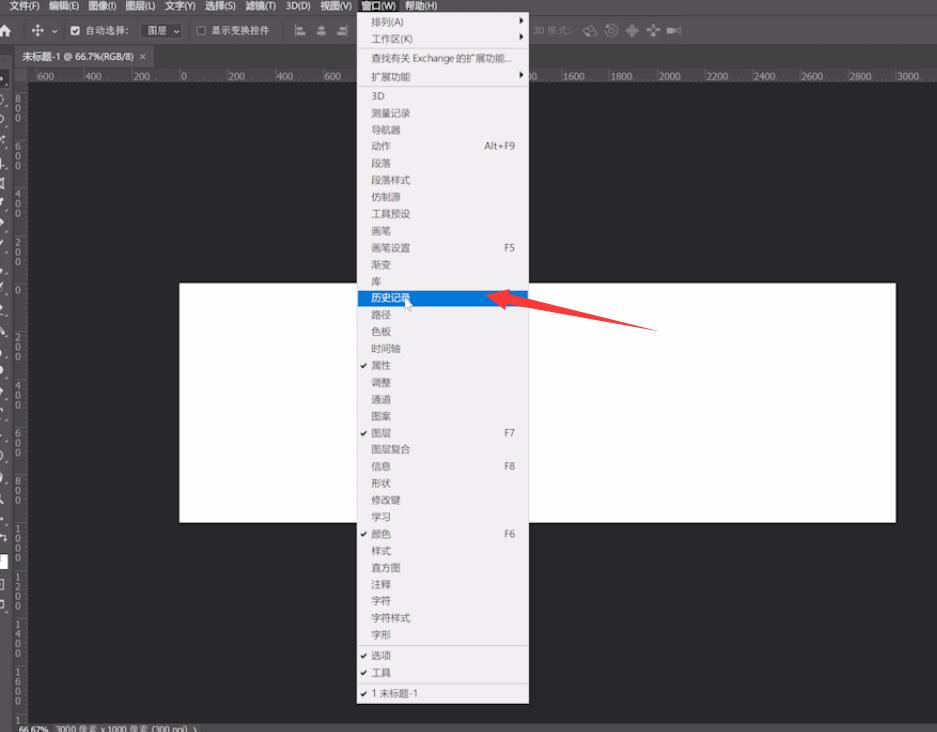Click the align left edges icon
This screenshot has width=937, height=732.
click(300, 30)
